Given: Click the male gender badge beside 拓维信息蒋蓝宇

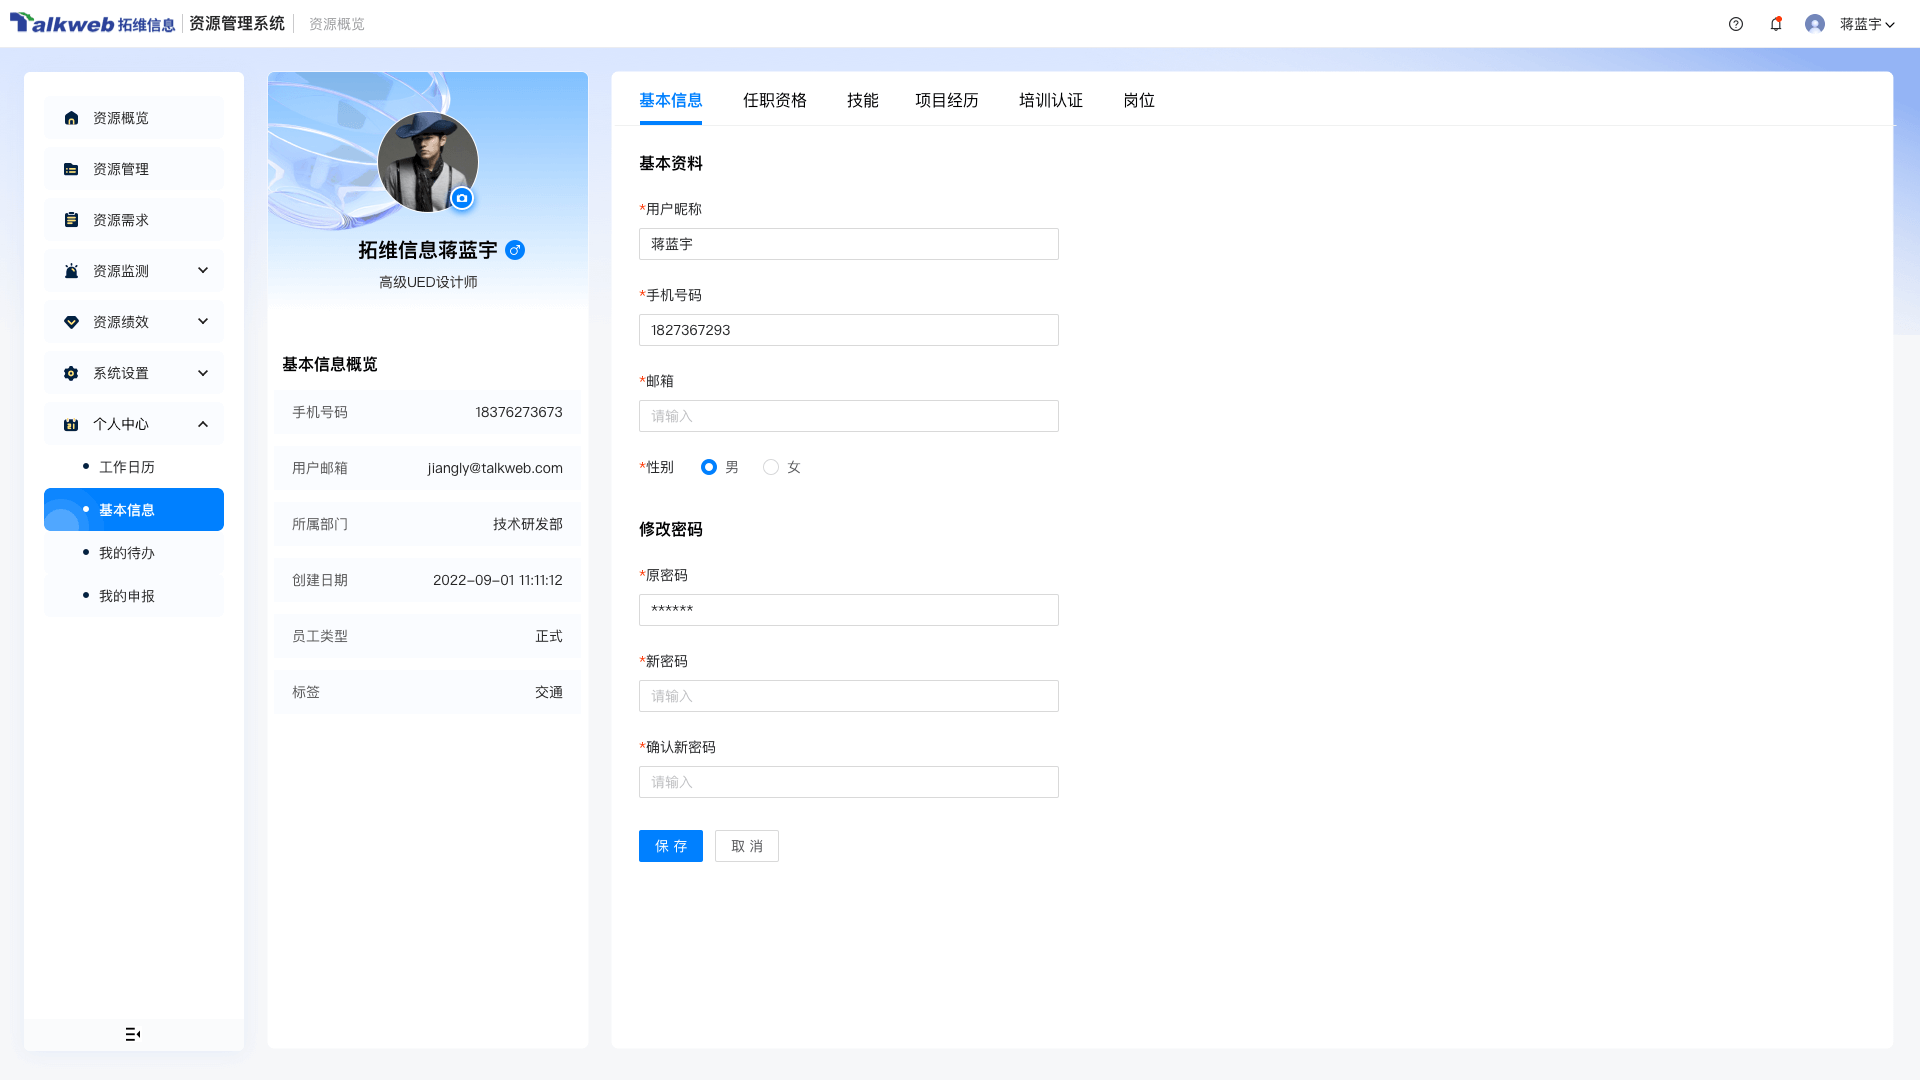Looking at the screenshot, I should point(516,251).
